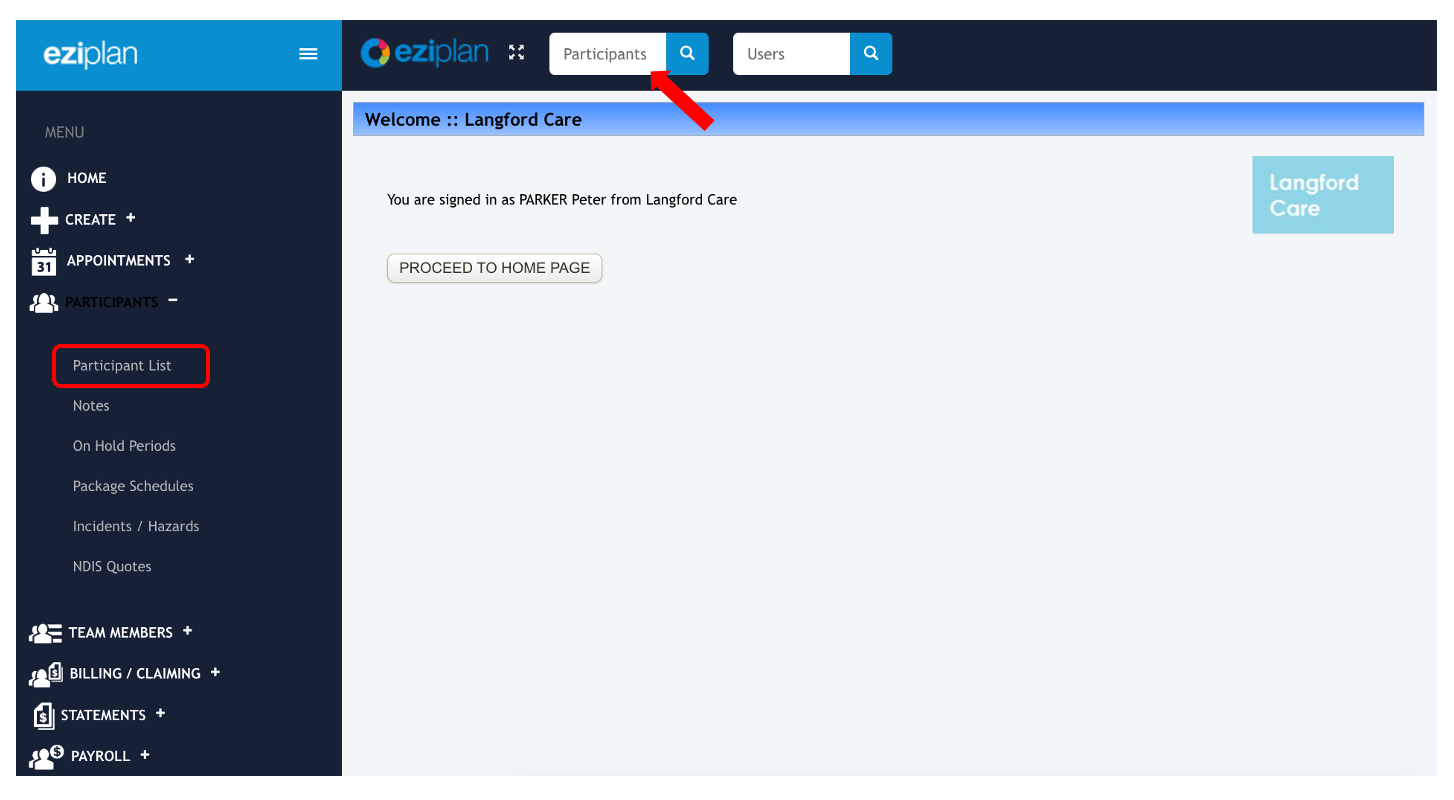Click the Statements dollar document icon
Screen dimensions: 1454x800
coord(43,716)
